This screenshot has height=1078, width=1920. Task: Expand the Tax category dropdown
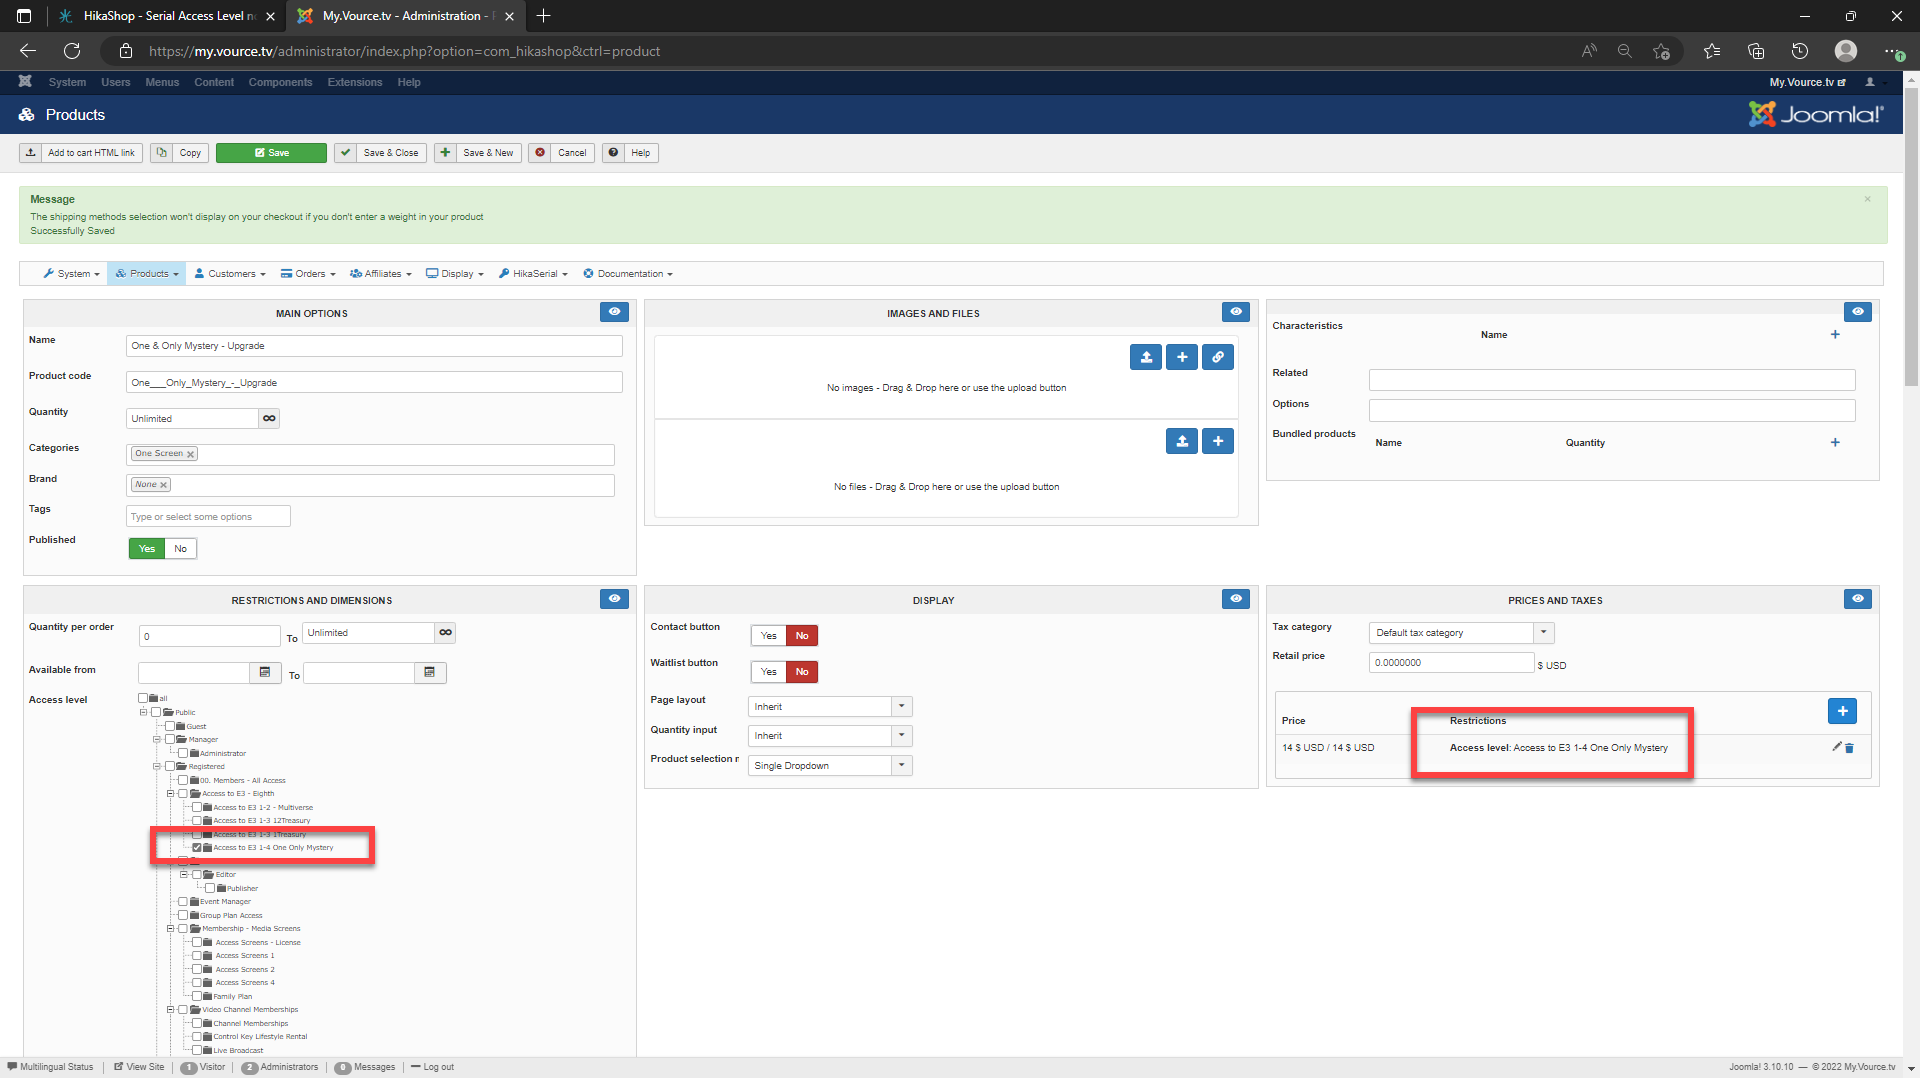tap(1461, 633)
